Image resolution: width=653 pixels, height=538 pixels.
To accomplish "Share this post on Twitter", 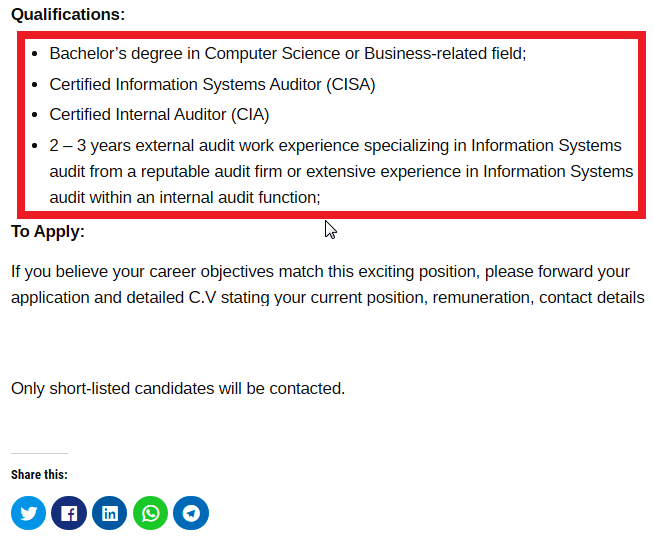I will click(x=28, y=513).
